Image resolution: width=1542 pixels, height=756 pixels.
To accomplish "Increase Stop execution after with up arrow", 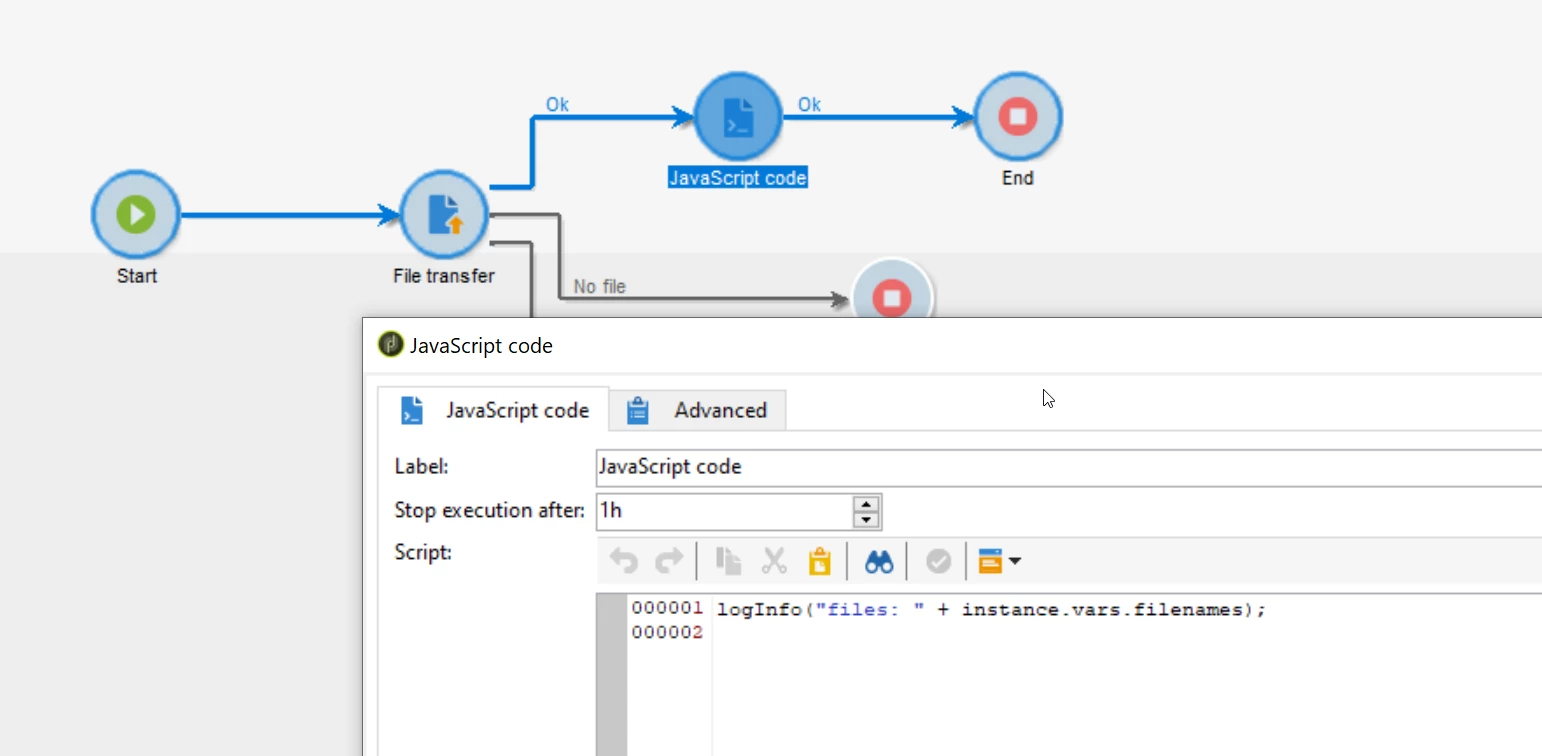I will (x=866, y=503).
